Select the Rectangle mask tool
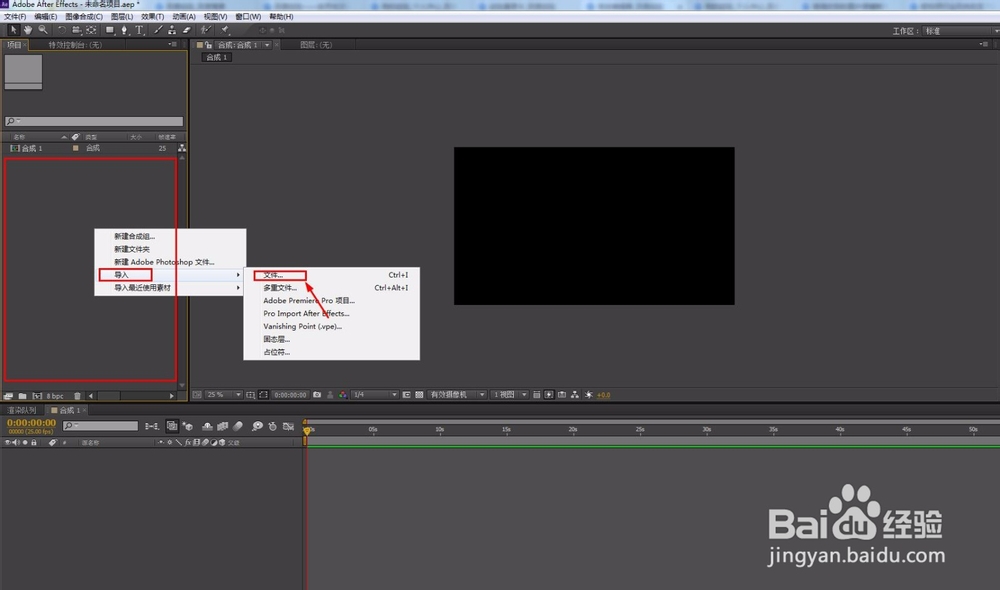 [x=110, y=30]
